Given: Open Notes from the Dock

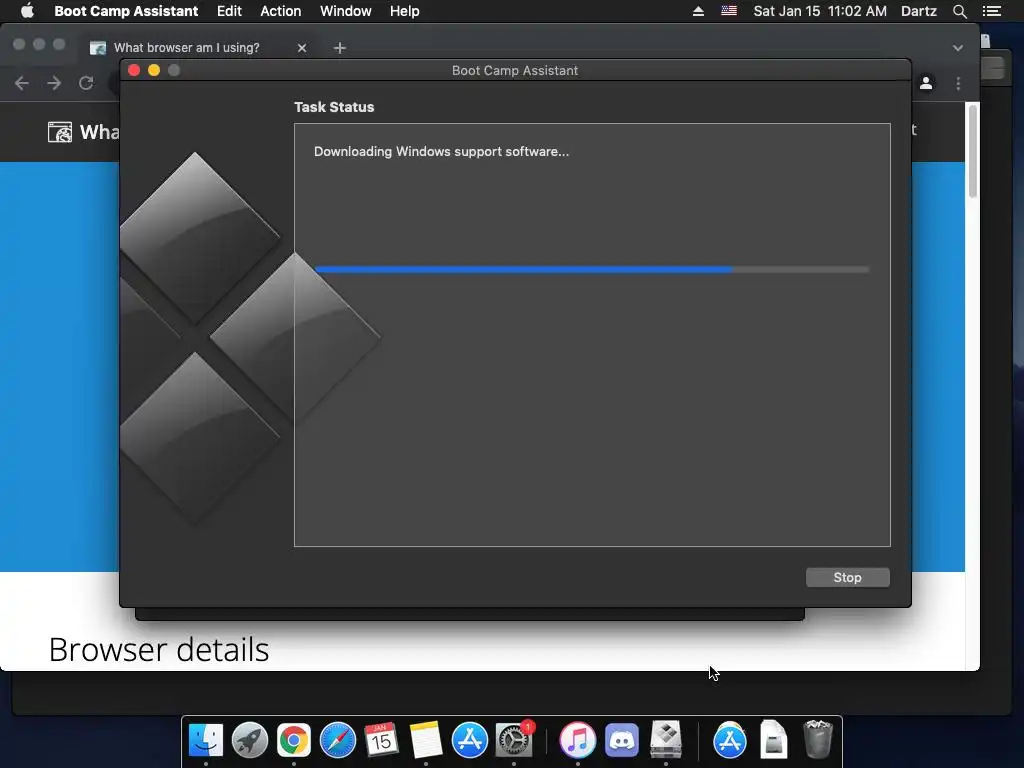Looking at the screenshot, I should coord(426,740).
